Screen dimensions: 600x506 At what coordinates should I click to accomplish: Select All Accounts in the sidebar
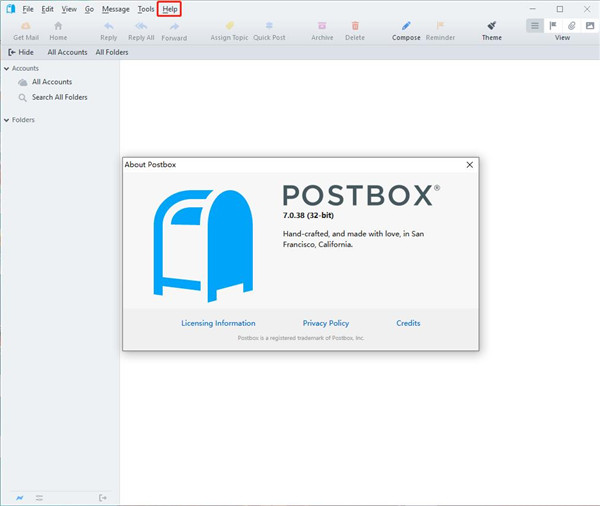point(51,82)
